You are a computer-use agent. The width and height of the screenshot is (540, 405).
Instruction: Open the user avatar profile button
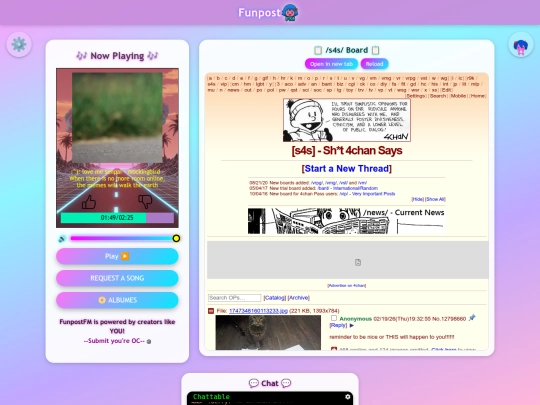[x=521, y=45]
